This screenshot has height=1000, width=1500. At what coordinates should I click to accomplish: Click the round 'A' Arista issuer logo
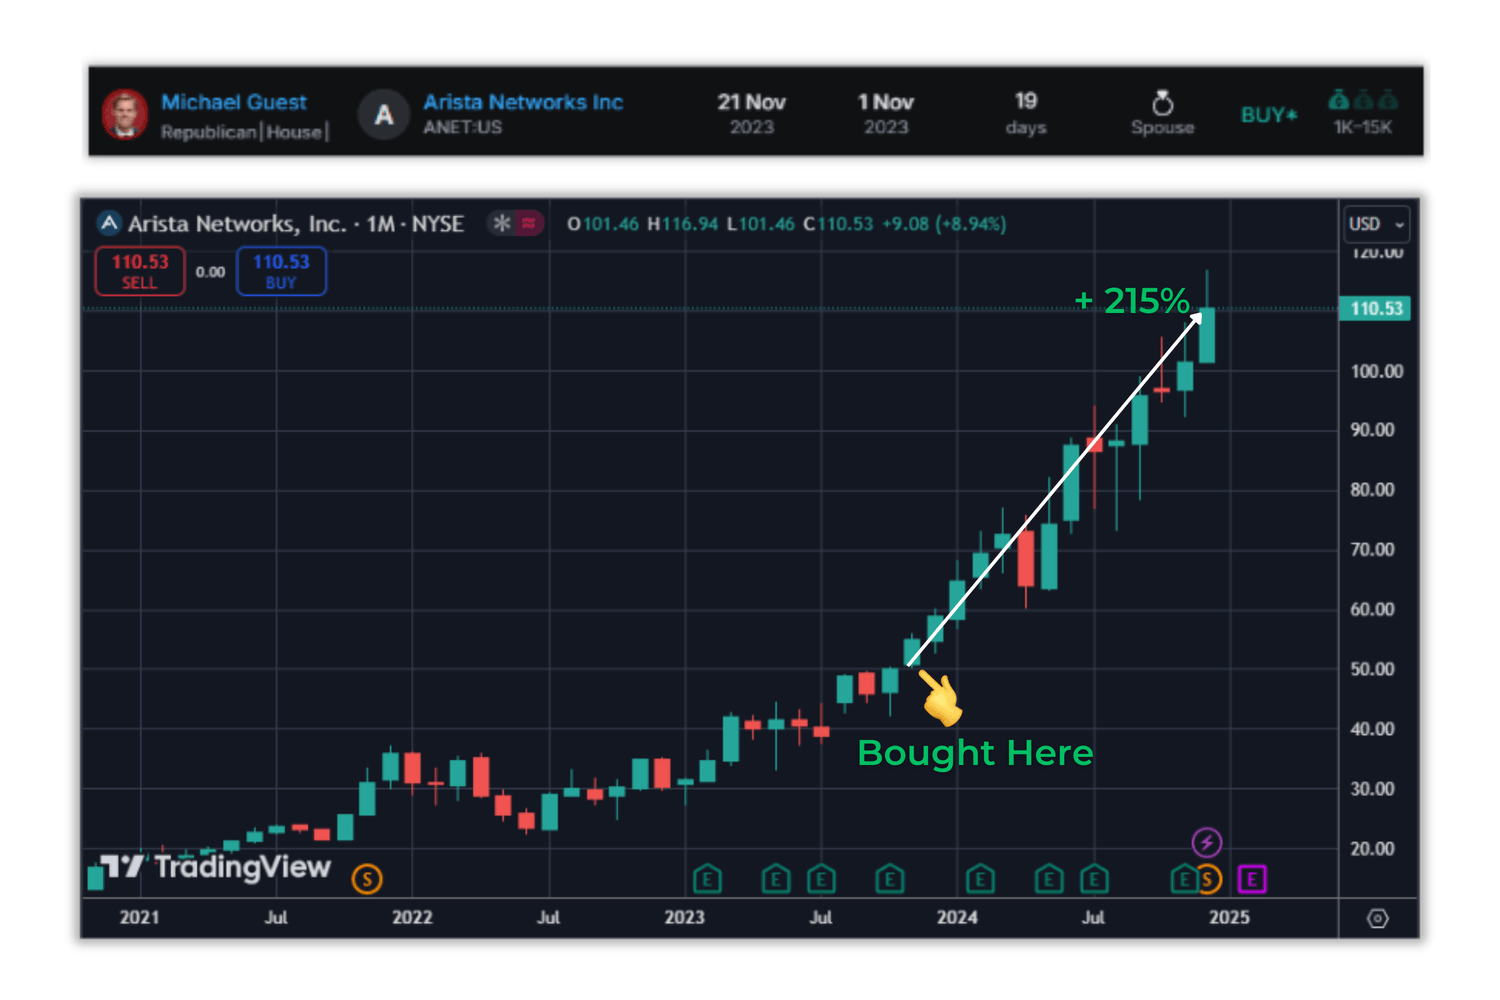click(384, 115)
